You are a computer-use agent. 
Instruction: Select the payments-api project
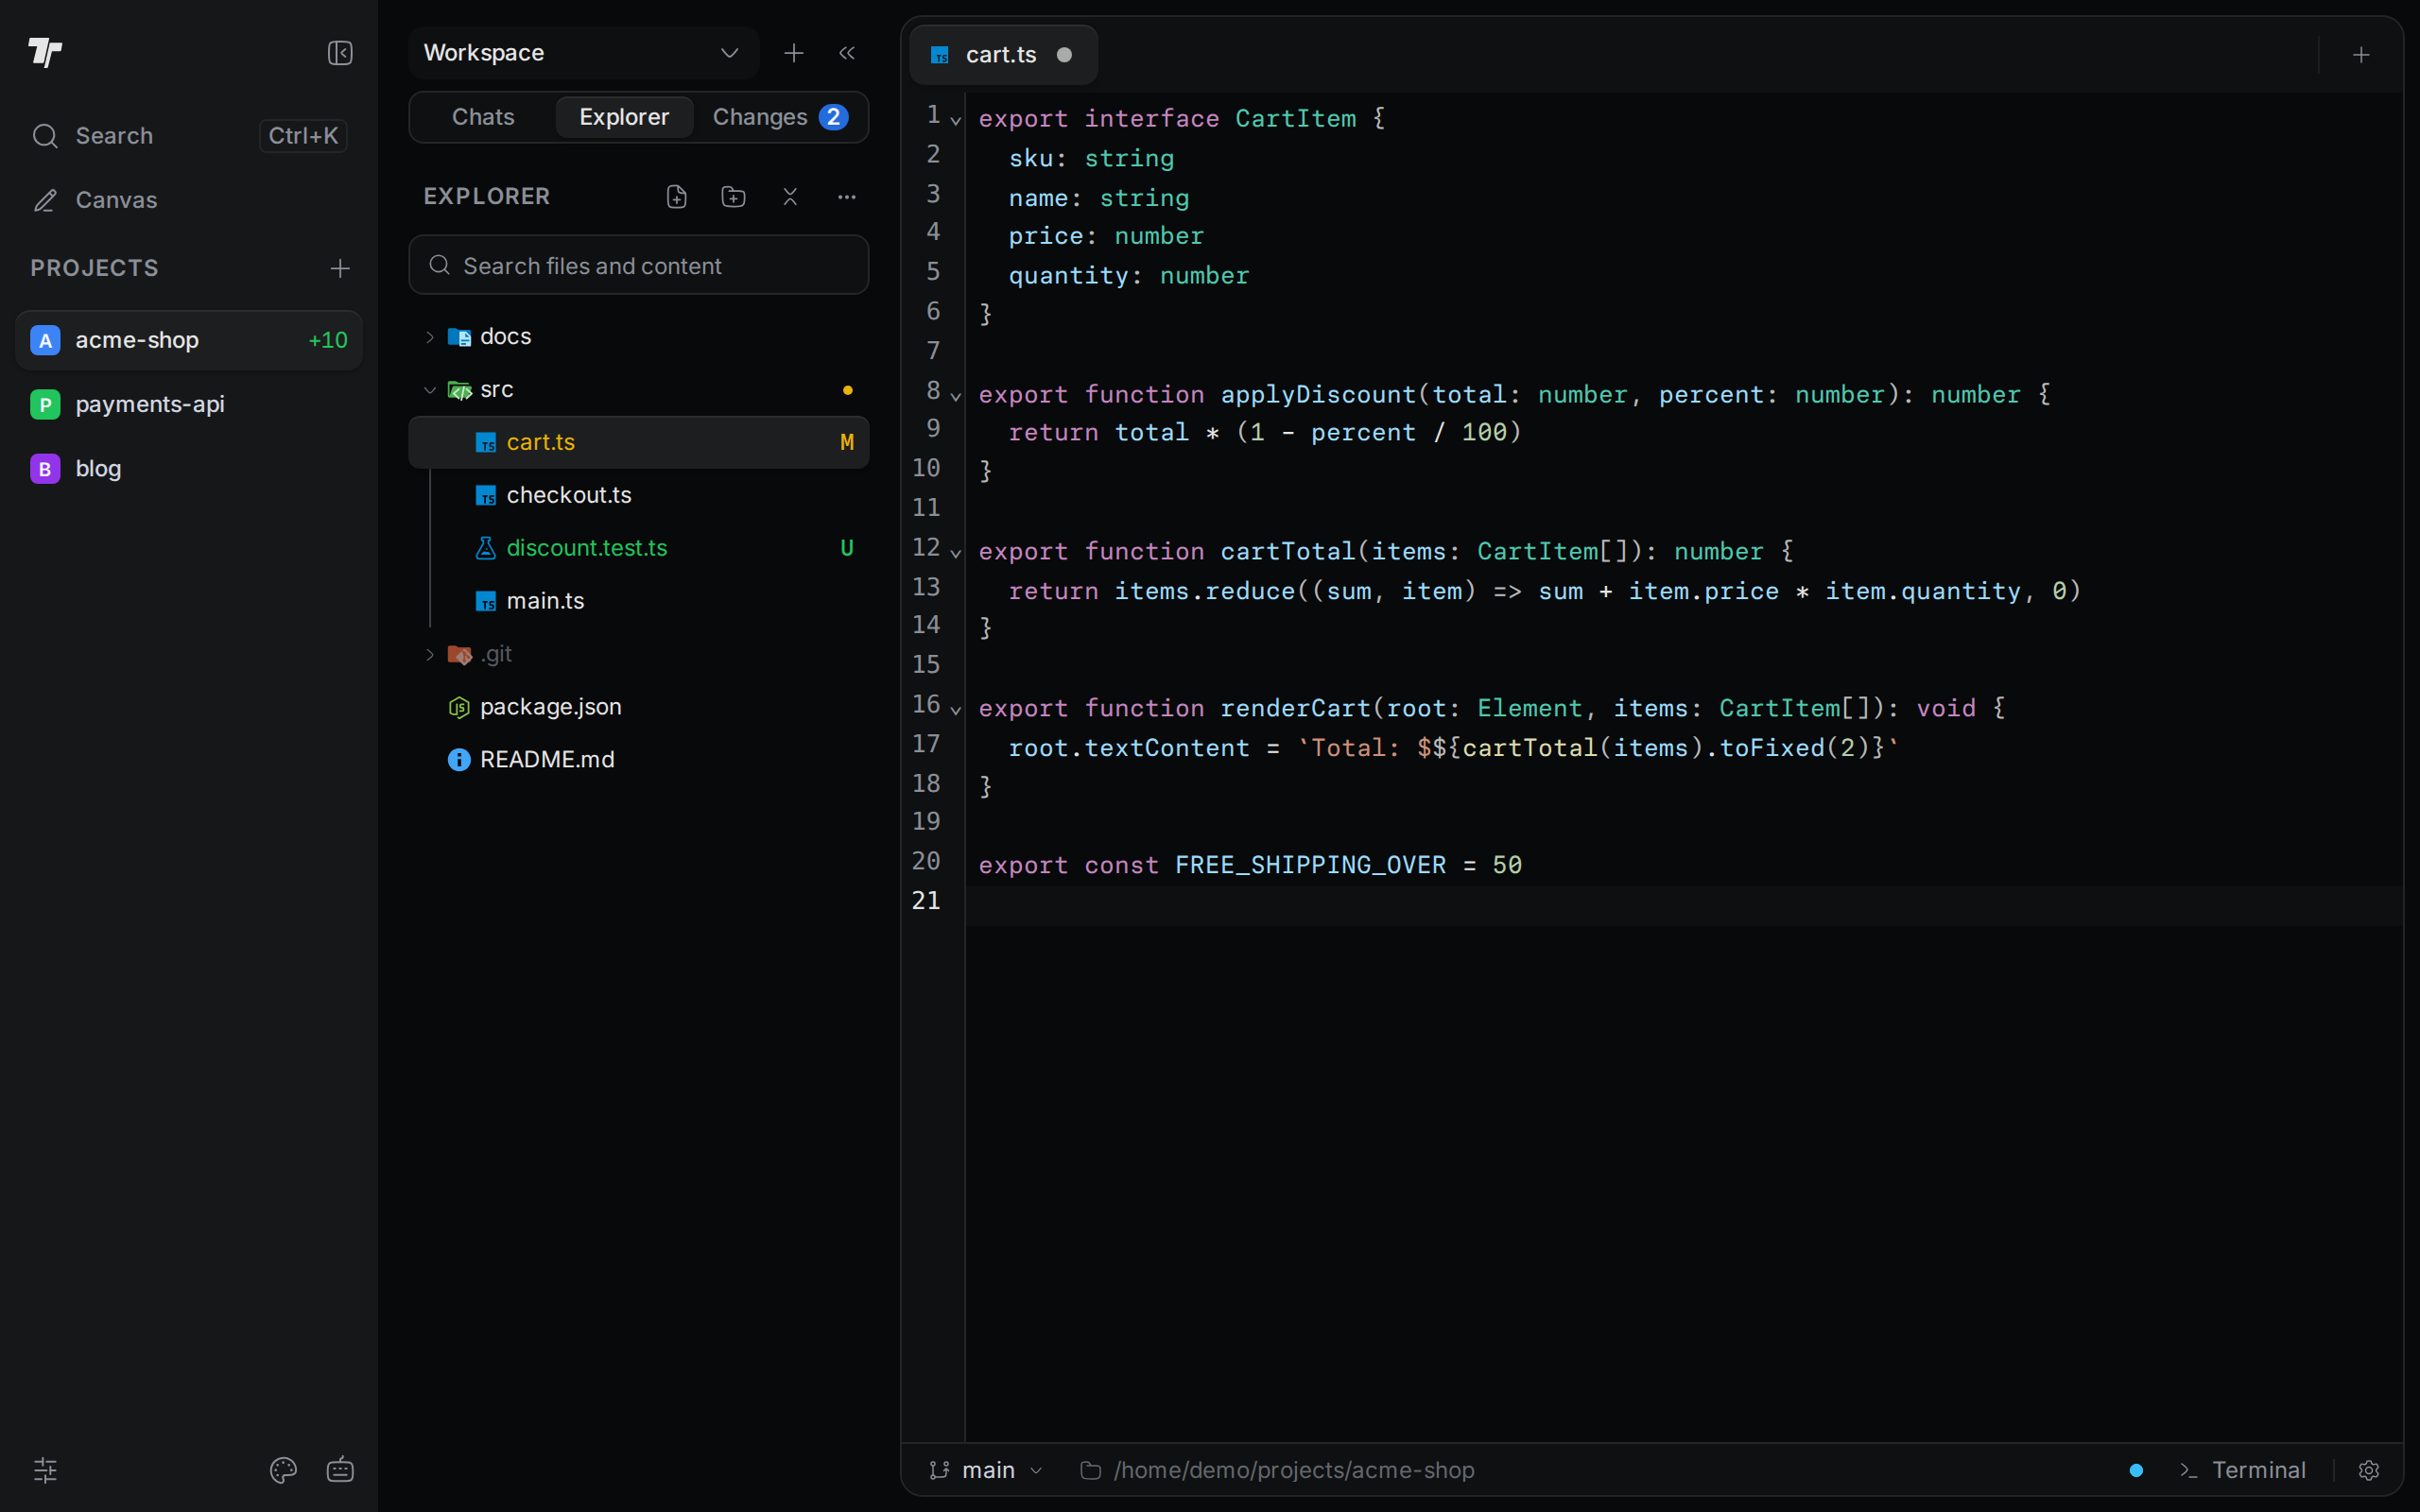[189, 404]
